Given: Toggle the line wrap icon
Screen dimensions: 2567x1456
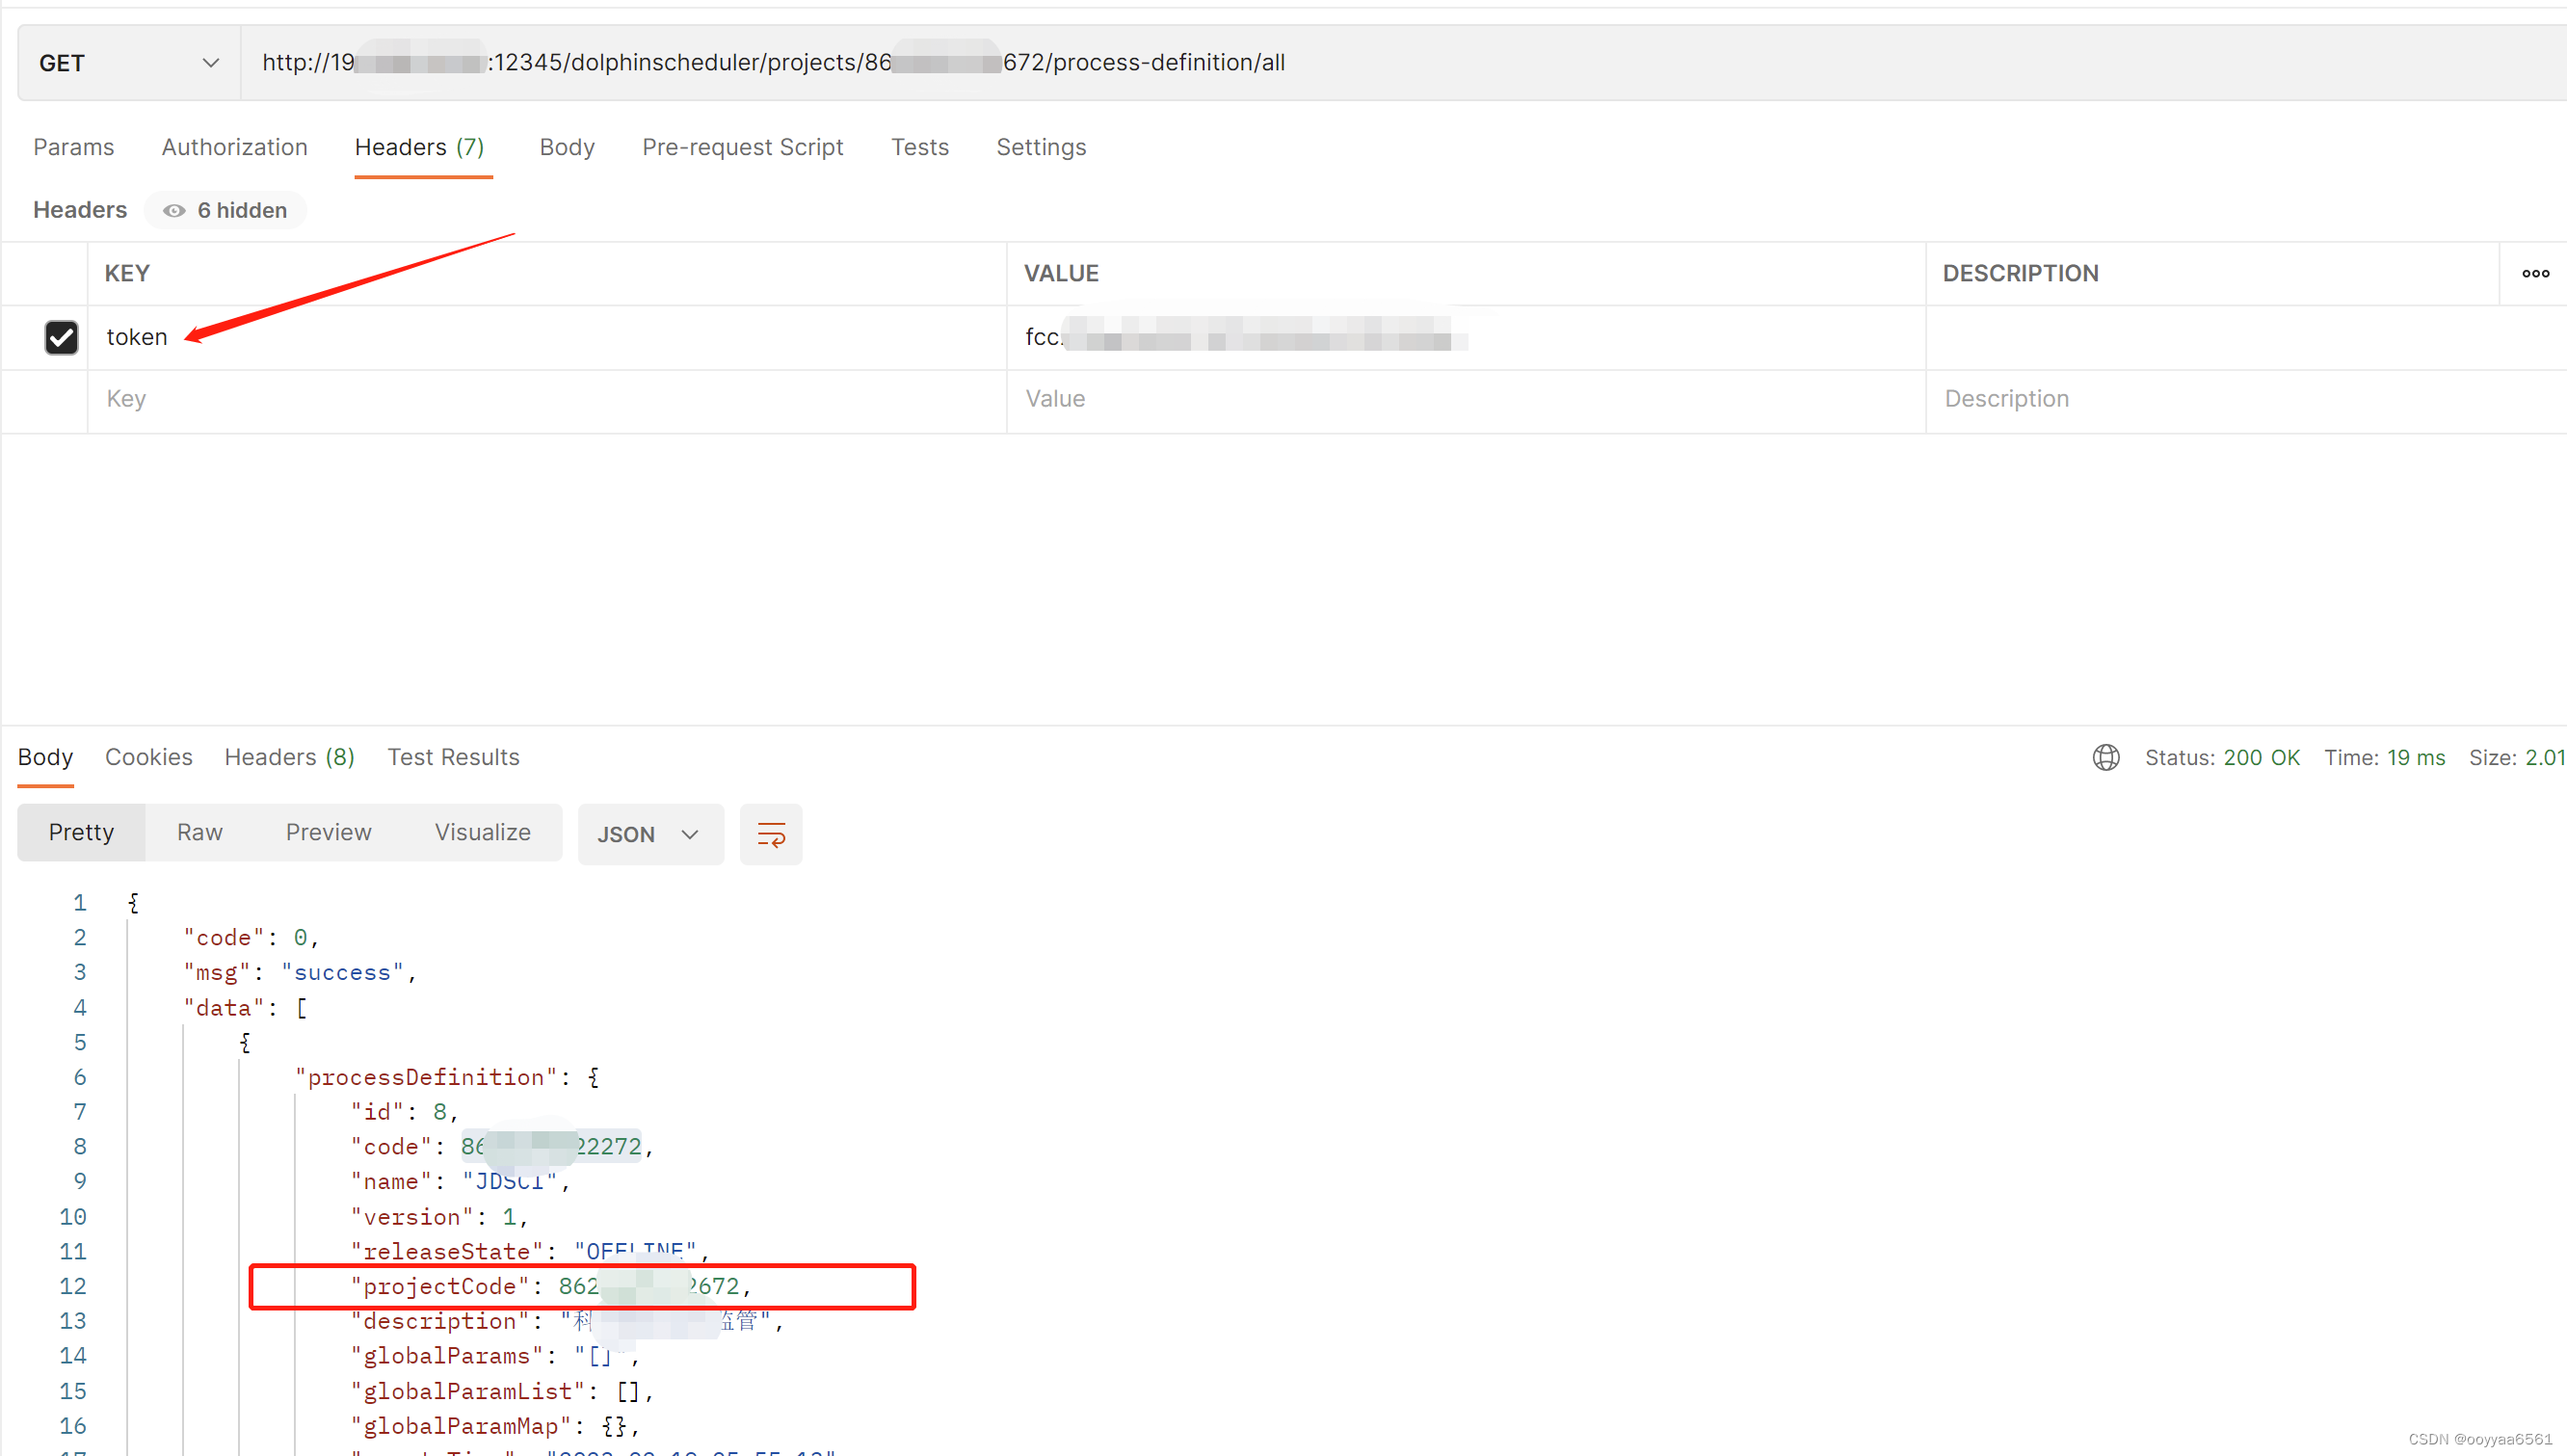Looking at the screenshot, I should point(771,835).
